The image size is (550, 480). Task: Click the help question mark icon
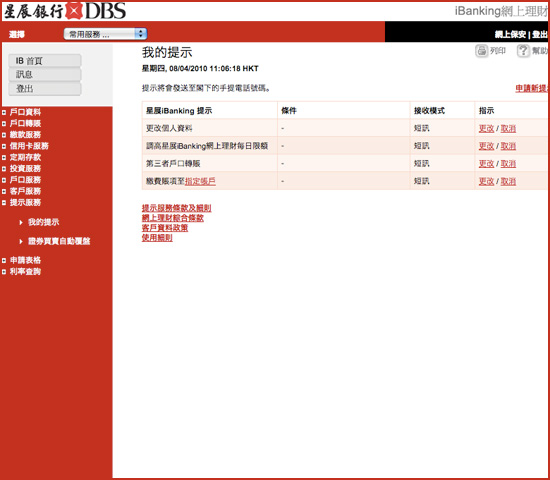(523, 51)
